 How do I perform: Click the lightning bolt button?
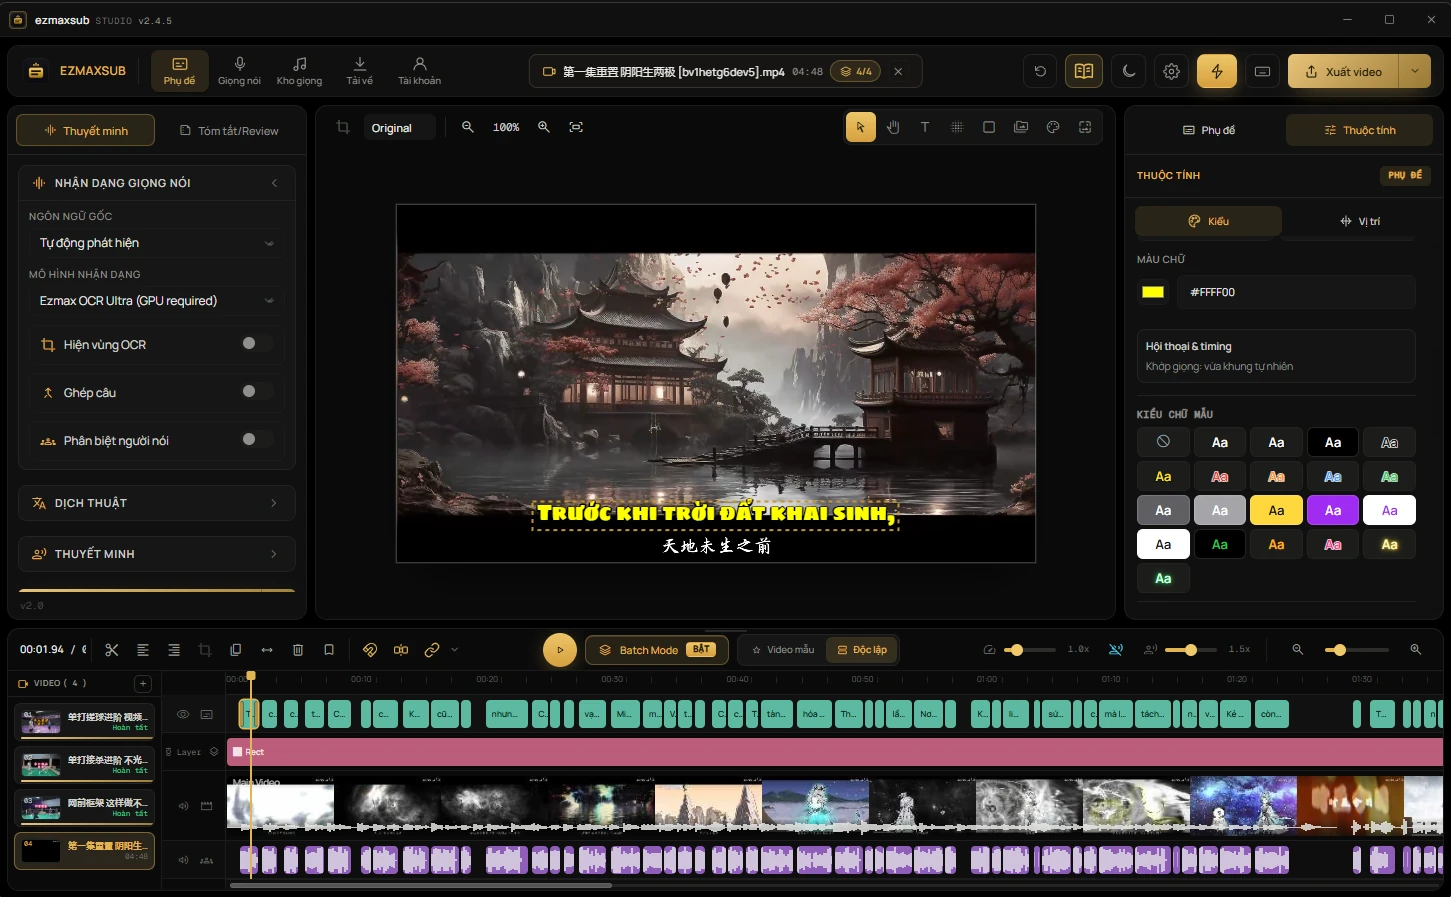(1217, 71)
